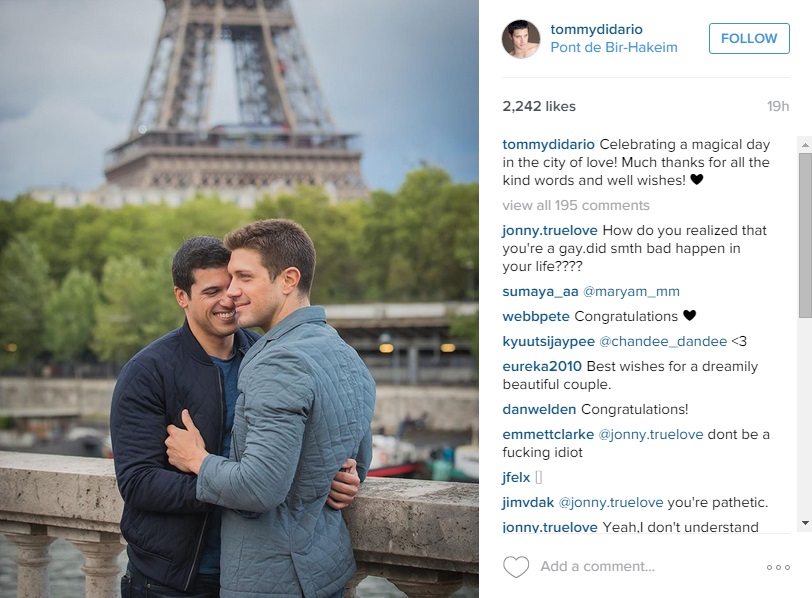Open webbpete commenter profile
812x598 pixels.
[535, 316]
